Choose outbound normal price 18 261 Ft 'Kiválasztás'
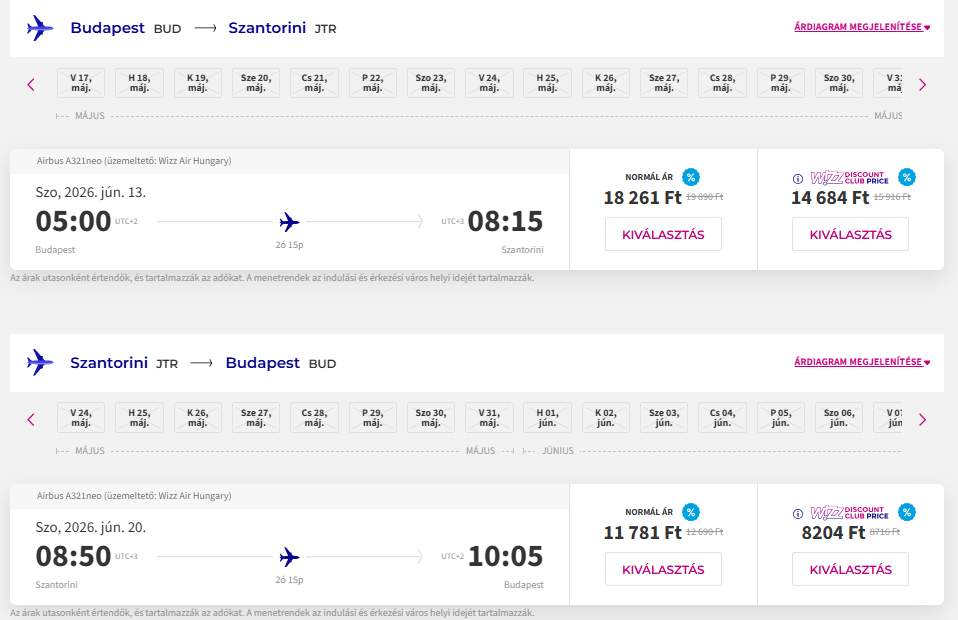 [663, 234]
